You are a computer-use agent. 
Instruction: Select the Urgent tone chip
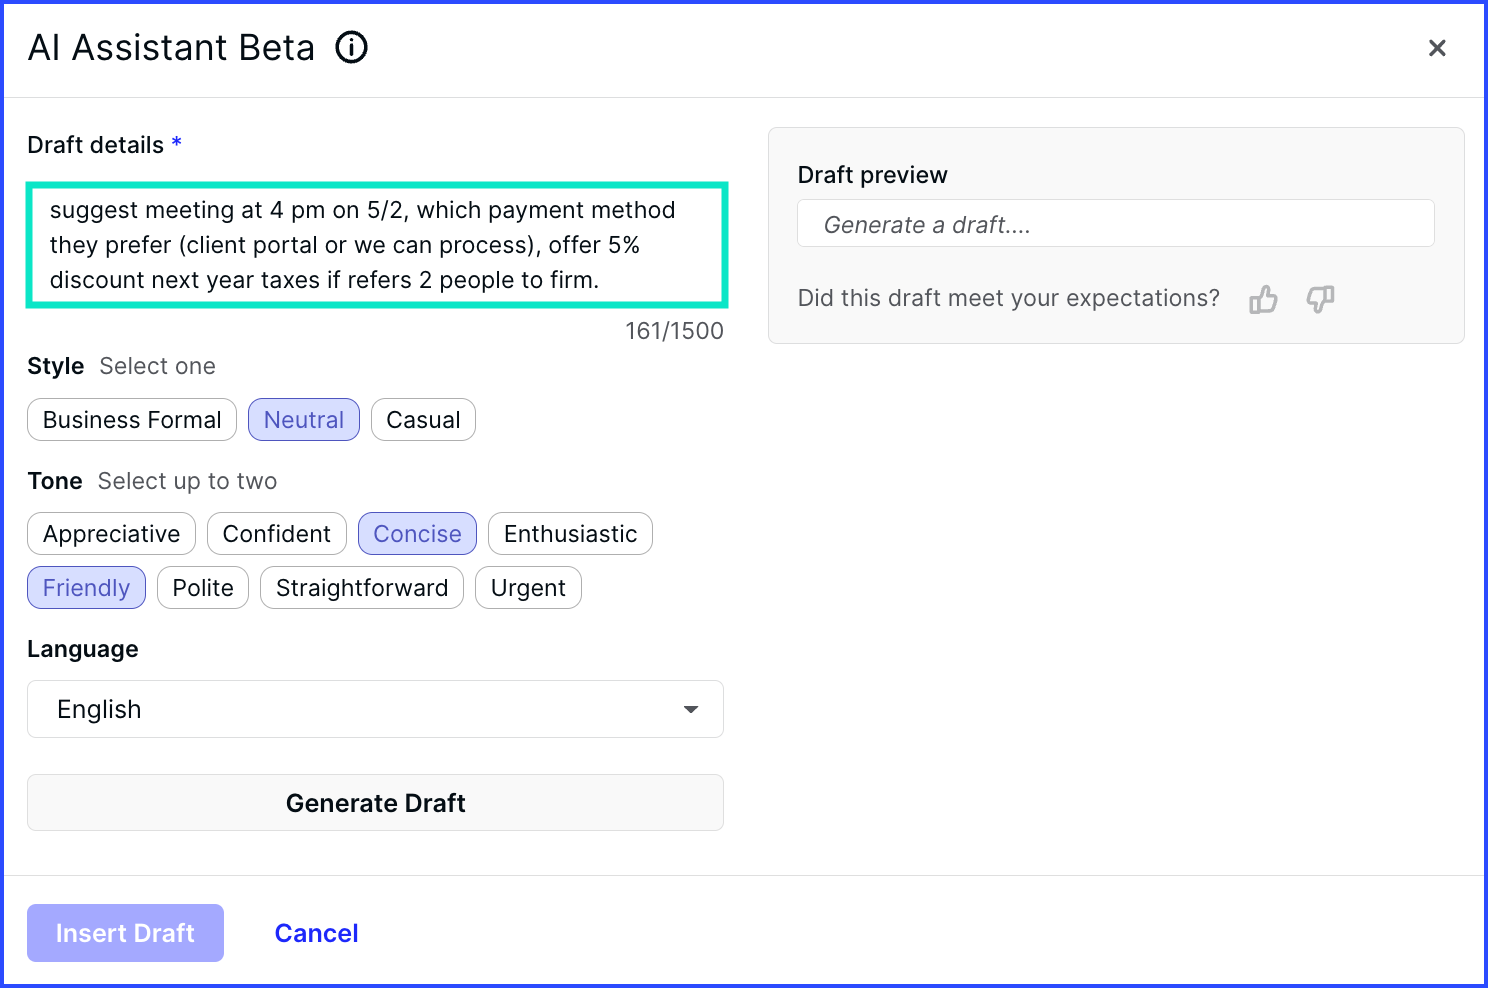pyautogui.click(x=528, y=588)
